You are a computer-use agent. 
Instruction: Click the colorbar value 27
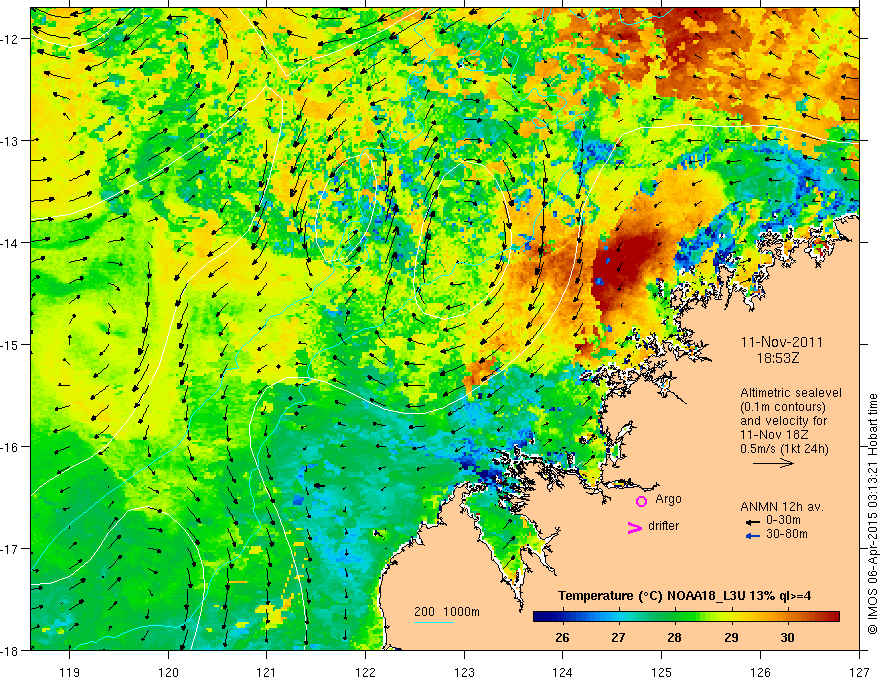[x=618, y=637]
